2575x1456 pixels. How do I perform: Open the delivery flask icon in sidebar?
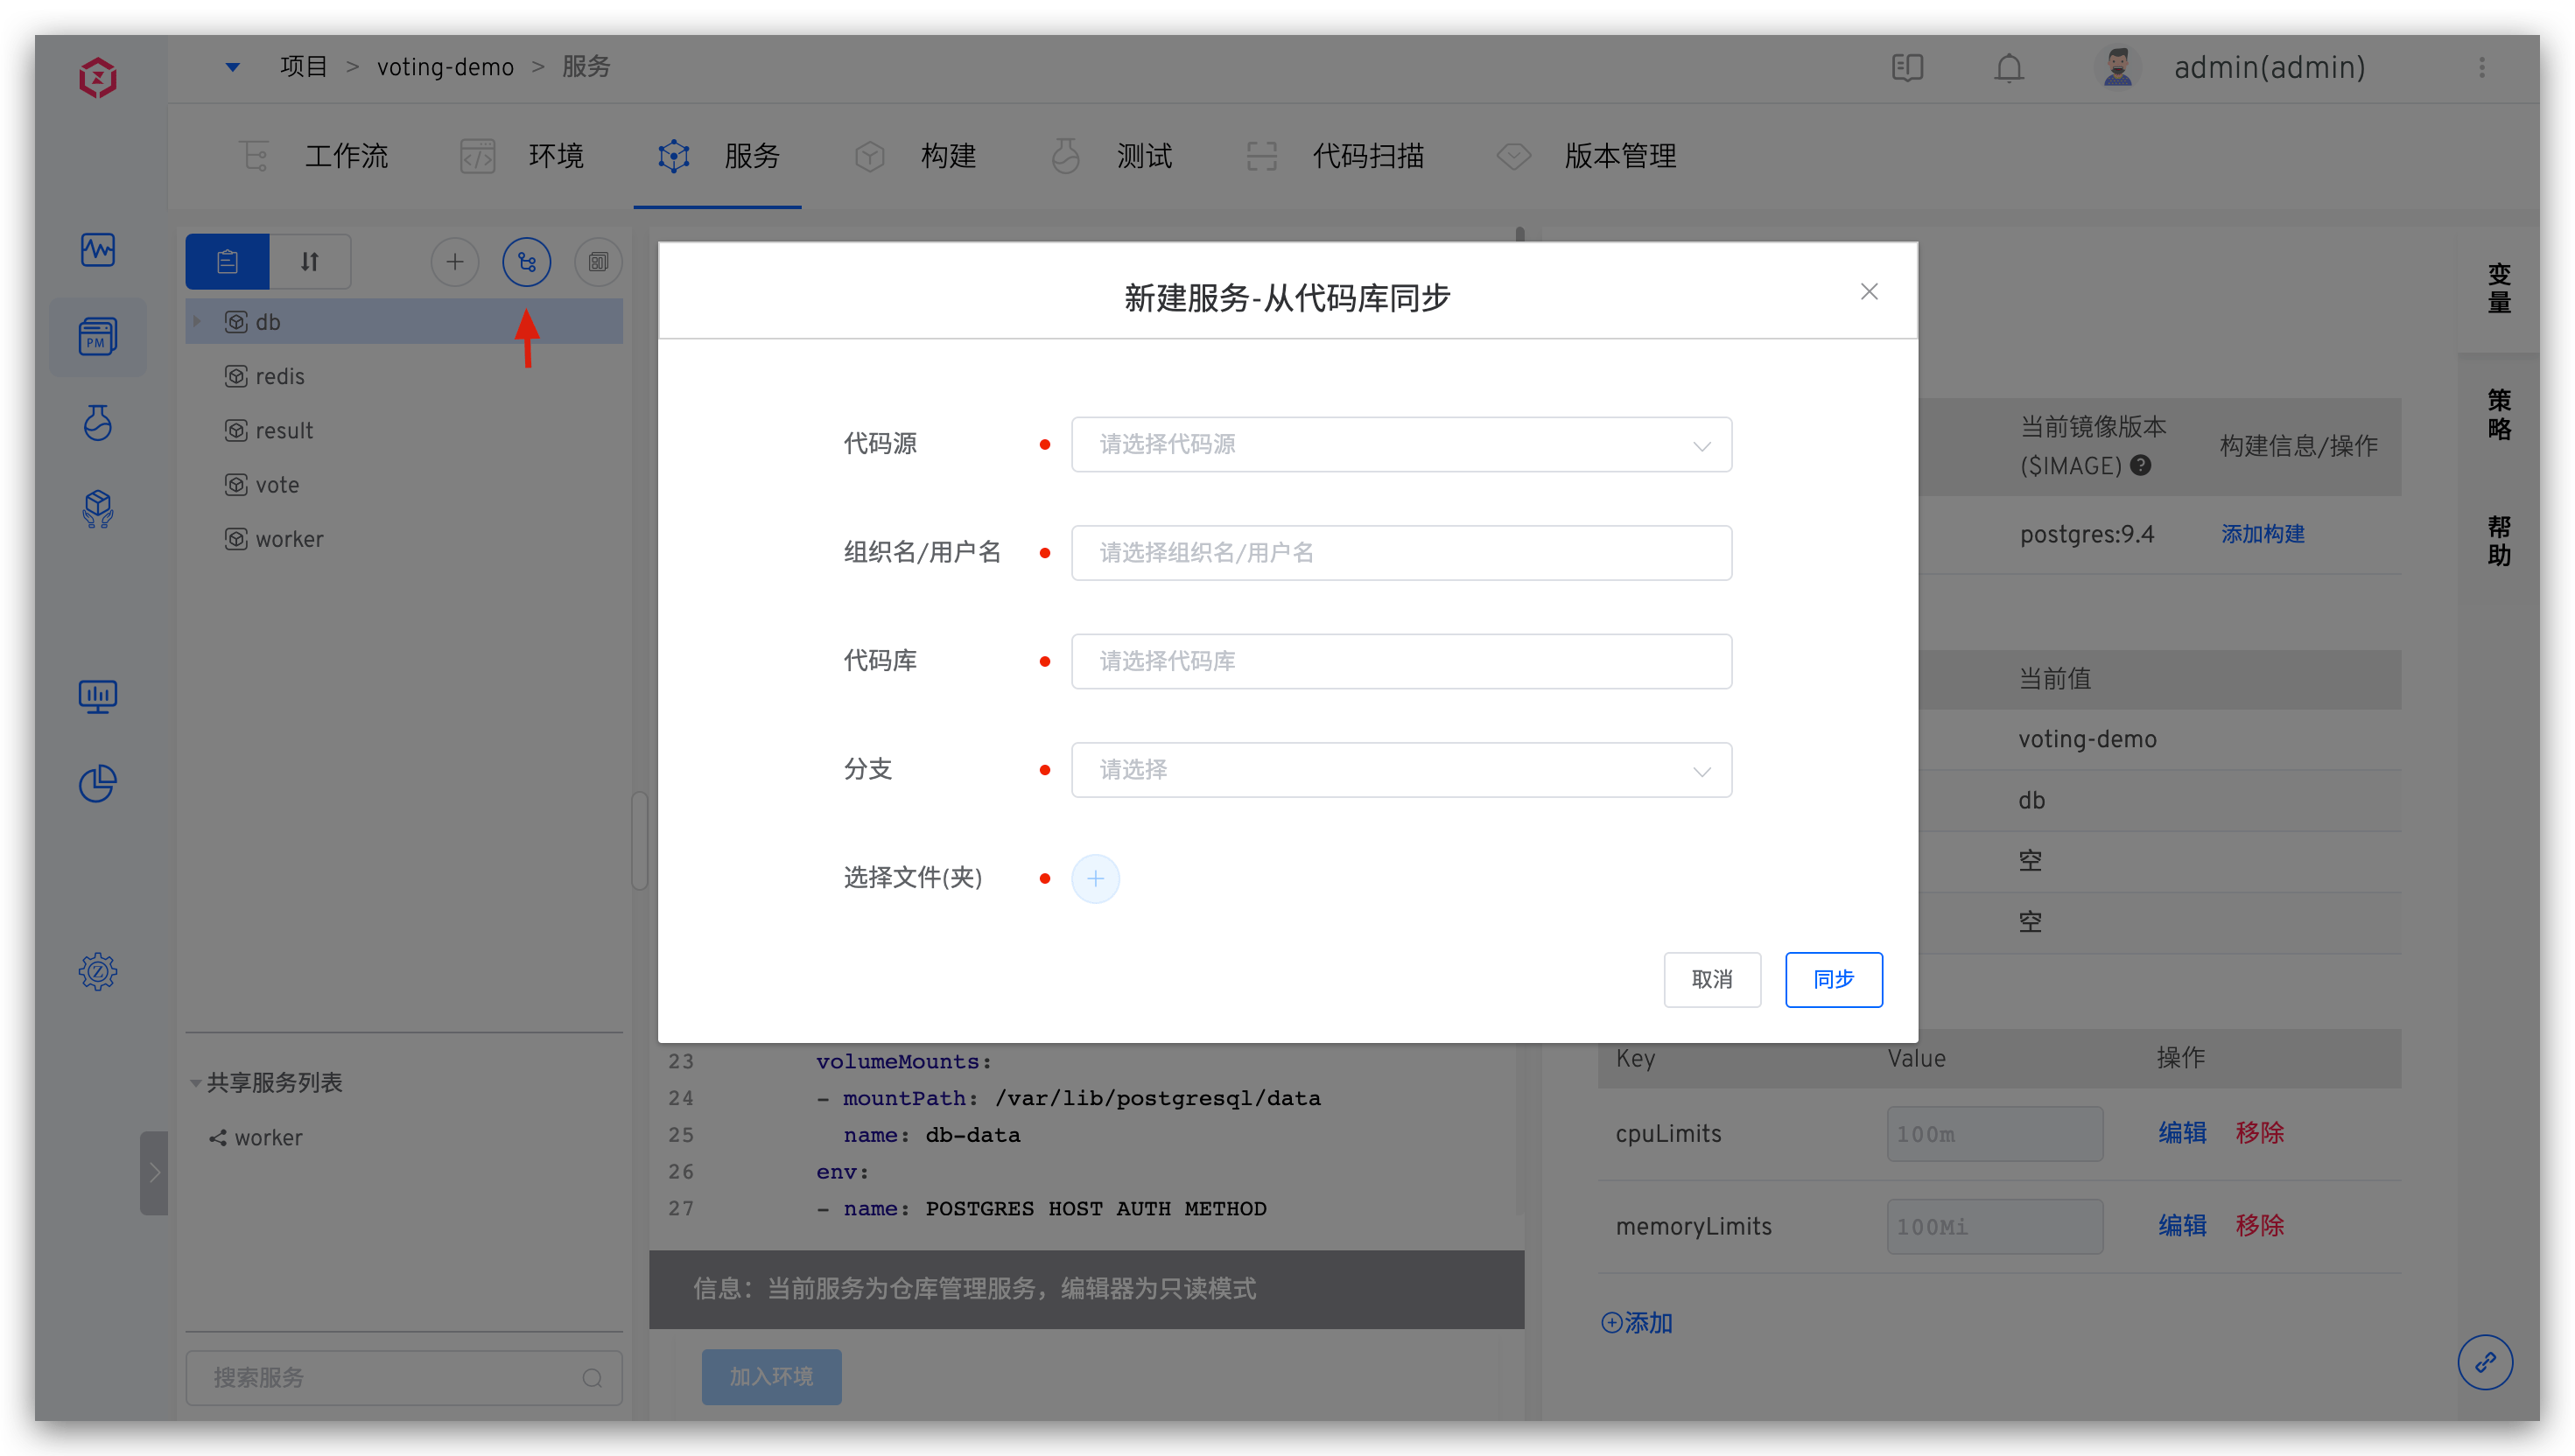[x=98, y=423]
